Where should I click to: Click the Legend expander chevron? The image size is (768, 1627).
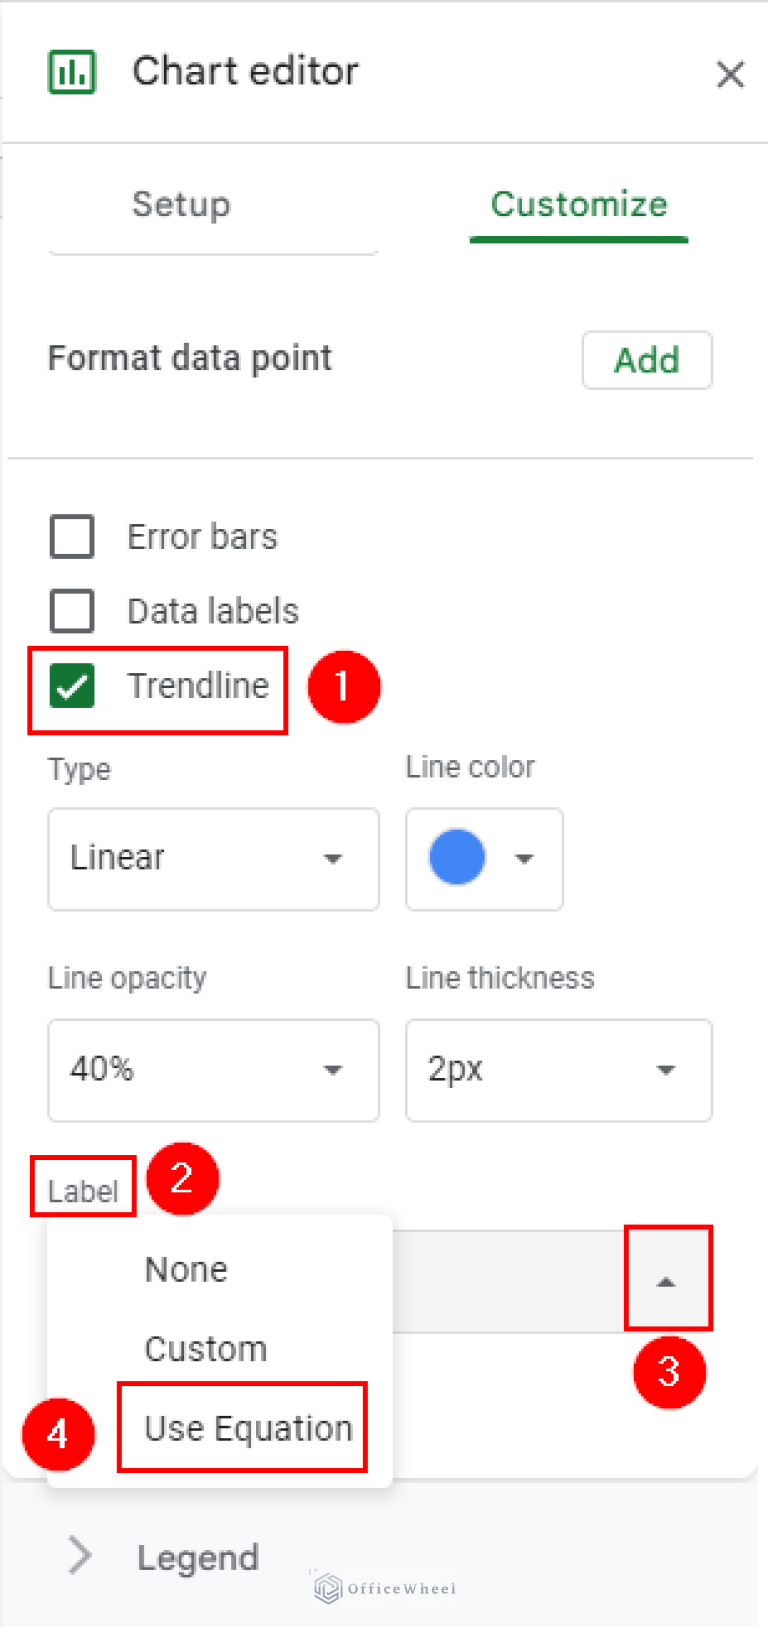click(x=79, y=1556)
